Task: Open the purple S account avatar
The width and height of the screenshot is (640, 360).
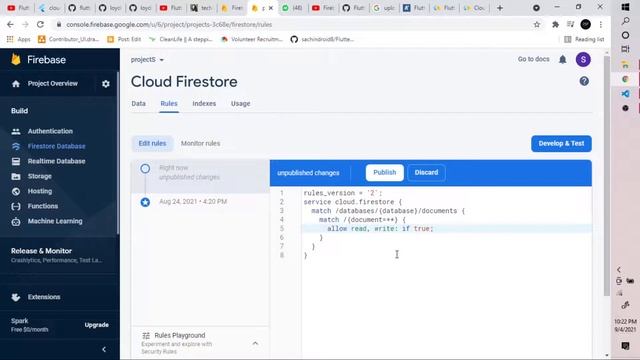Action: click(583, 59)
